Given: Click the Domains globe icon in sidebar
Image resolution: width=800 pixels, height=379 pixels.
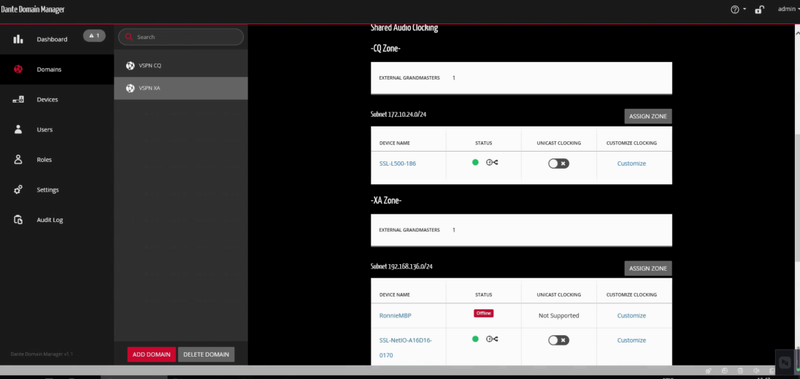Looking at the screenshot, I should [x=18, y=69].
